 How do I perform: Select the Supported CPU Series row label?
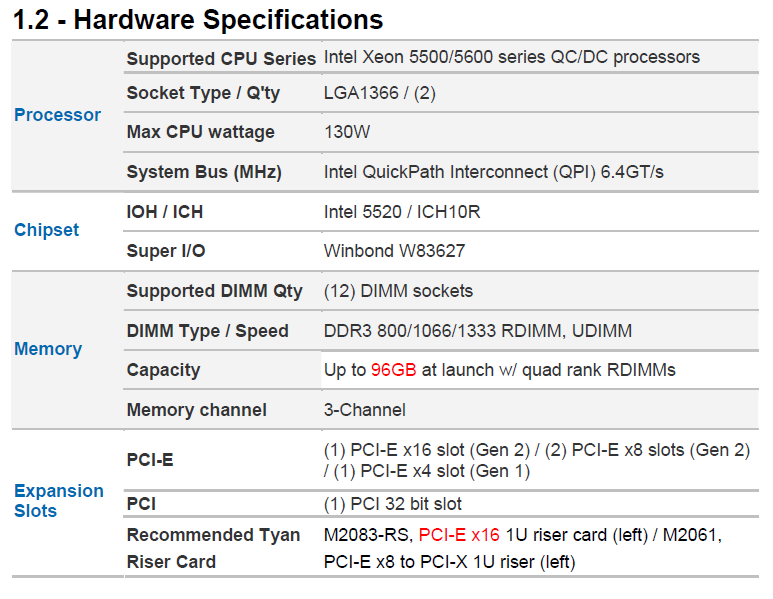pyautogui.click(x=221, y=59)
